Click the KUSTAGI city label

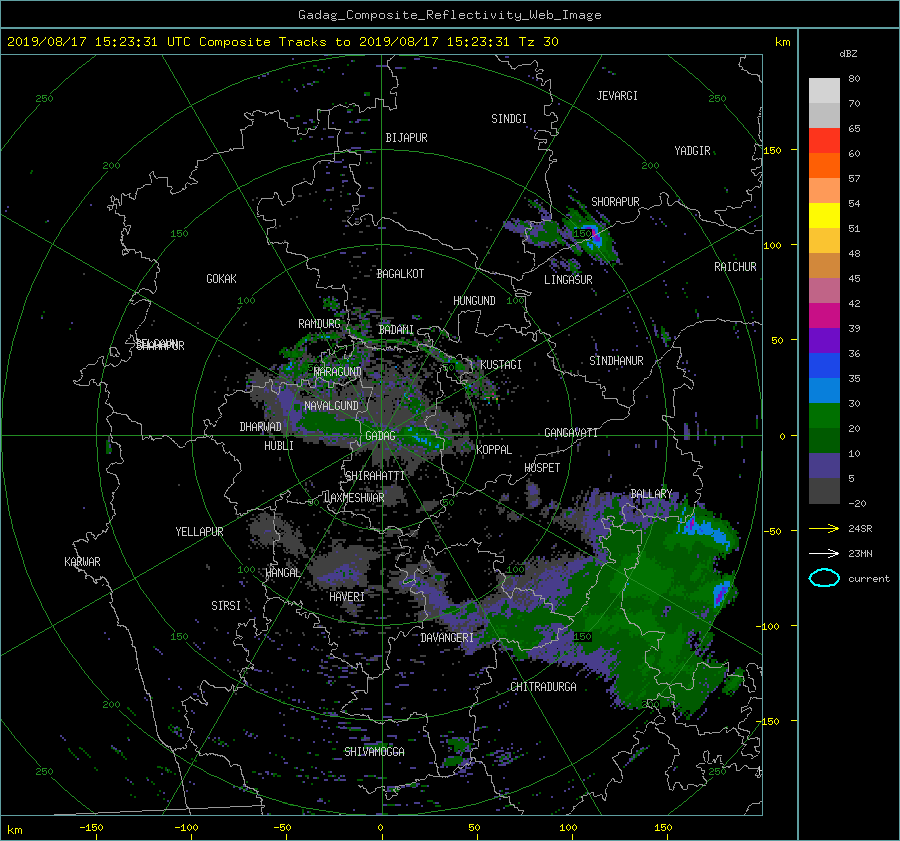click(501, 365)
